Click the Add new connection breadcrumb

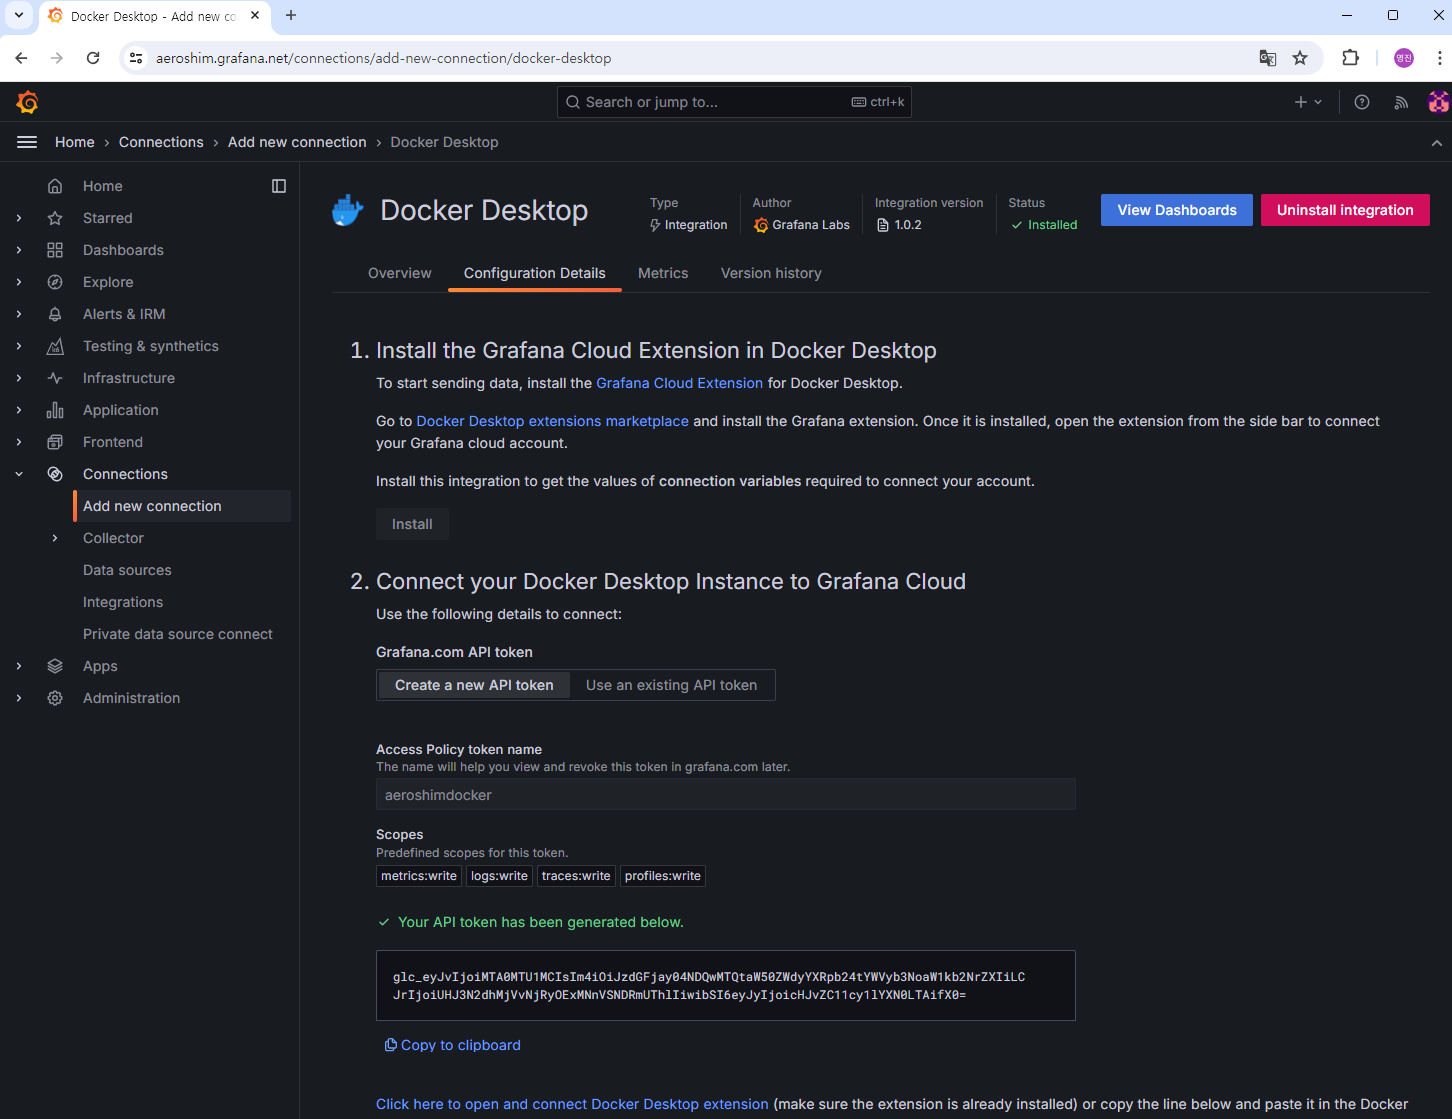tap(297, 142)
